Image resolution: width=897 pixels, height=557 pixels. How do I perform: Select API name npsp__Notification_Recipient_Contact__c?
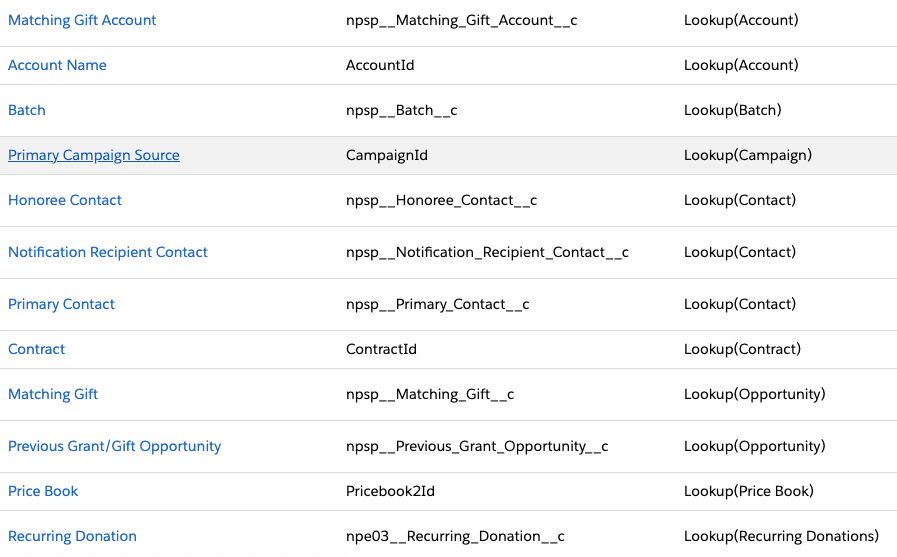click(487, 253)
